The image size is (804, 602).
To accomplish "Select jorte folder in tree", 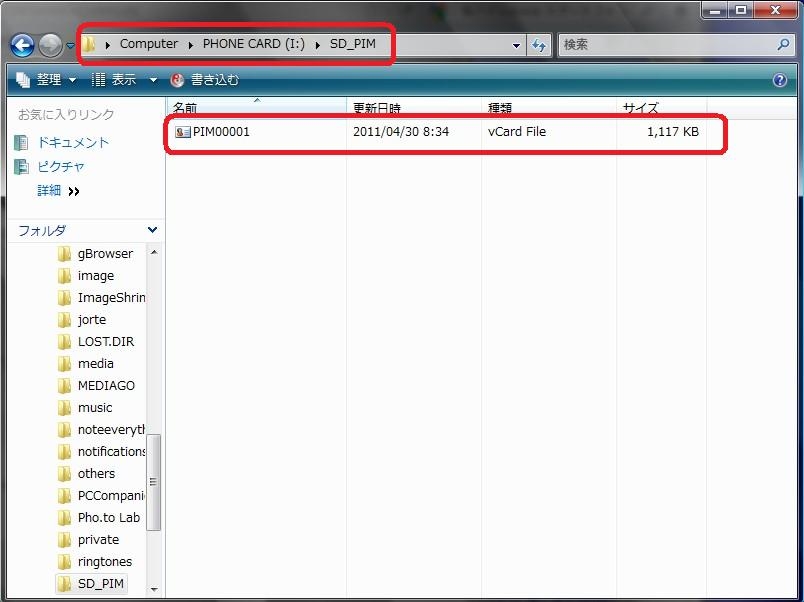I will click(x=92, y=320).
